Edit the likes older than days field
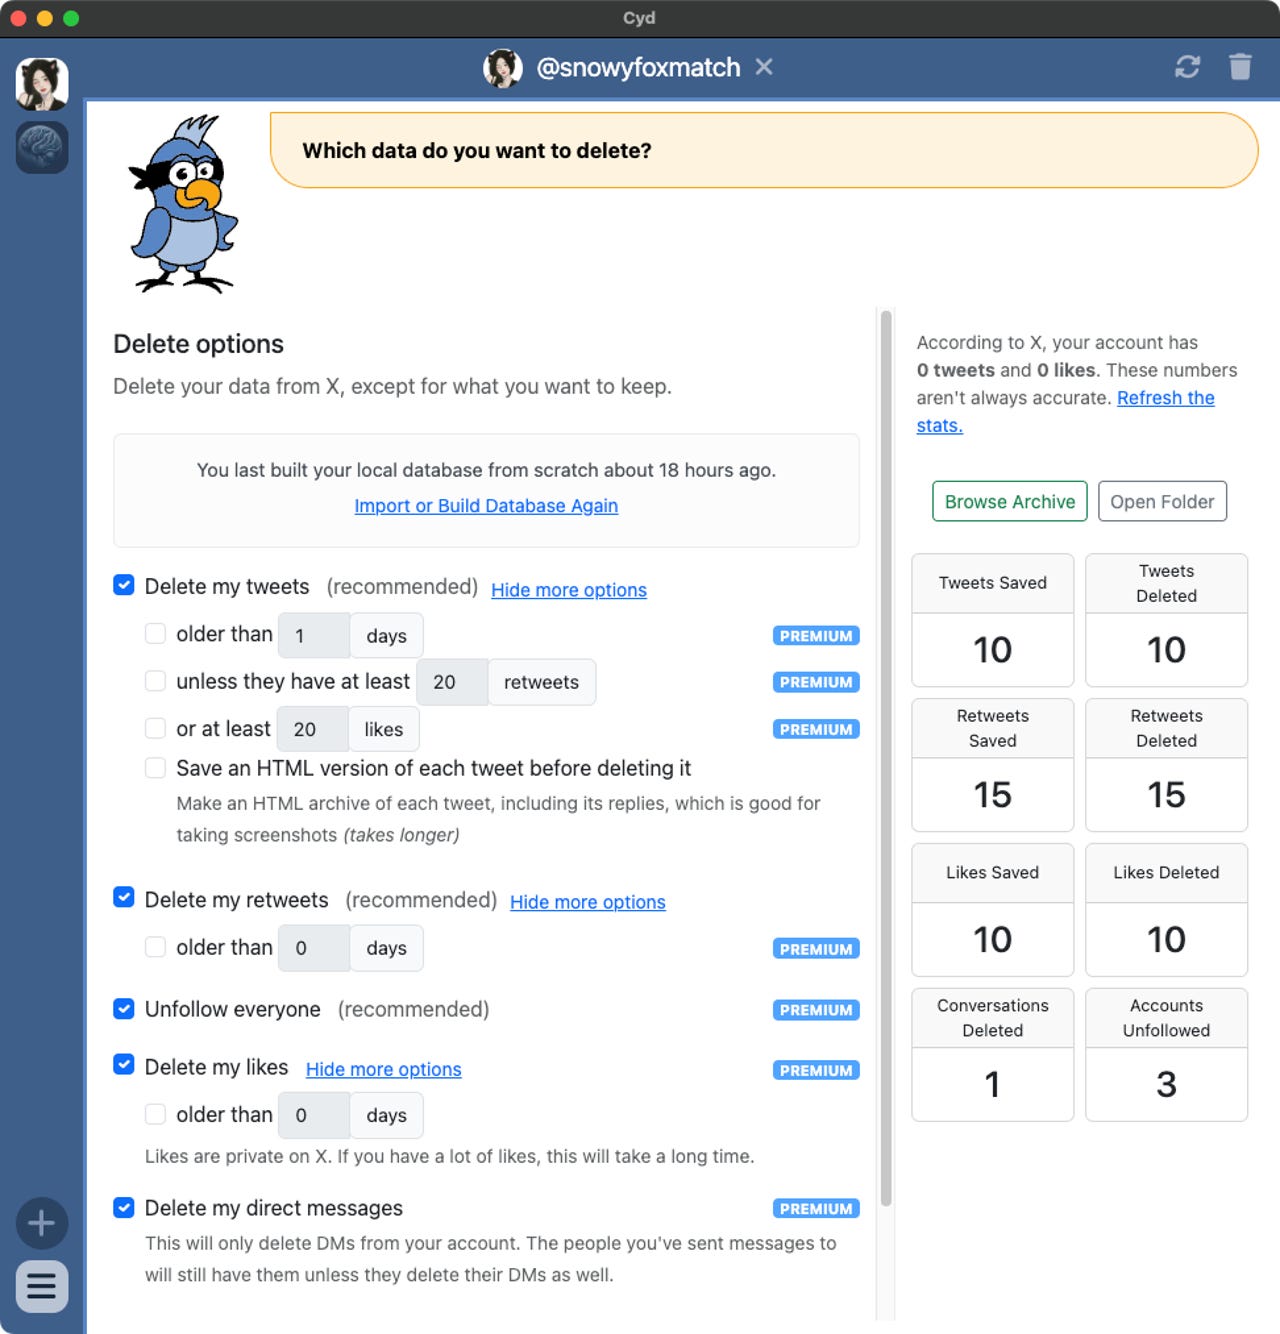Screen dimensions: 1280x1334 coord(314,1115)
